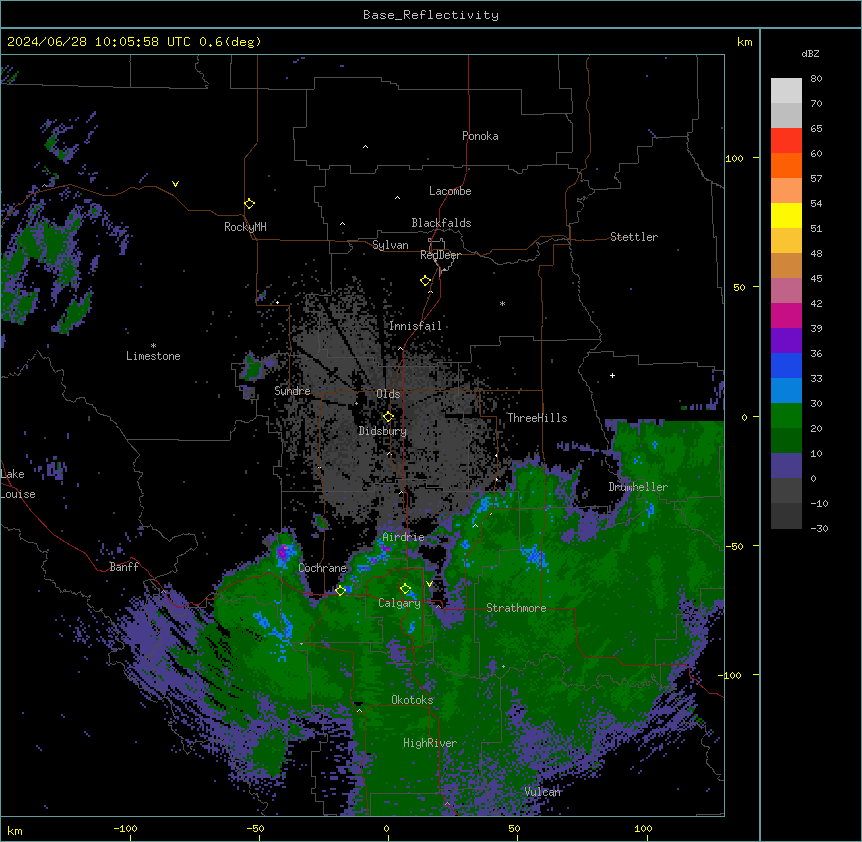Screen dimensions: 862x842
Task: Click the Lake Louise label
Action: [18, 484]
